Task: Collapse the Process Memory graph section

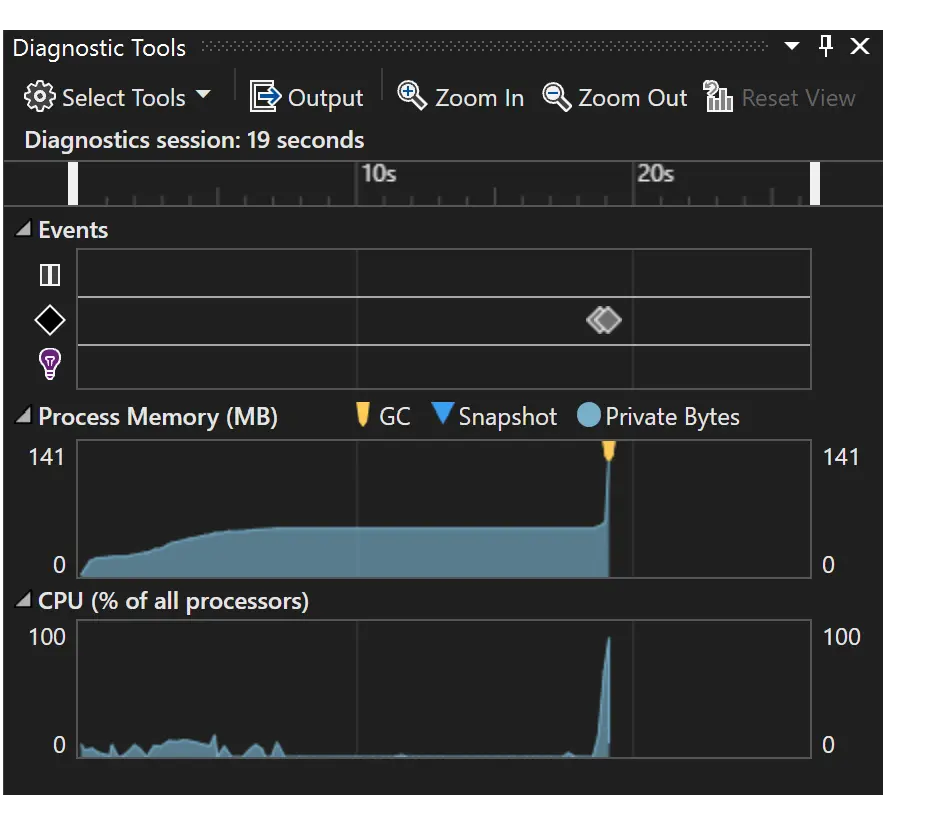Action: (x=23, y=417)
